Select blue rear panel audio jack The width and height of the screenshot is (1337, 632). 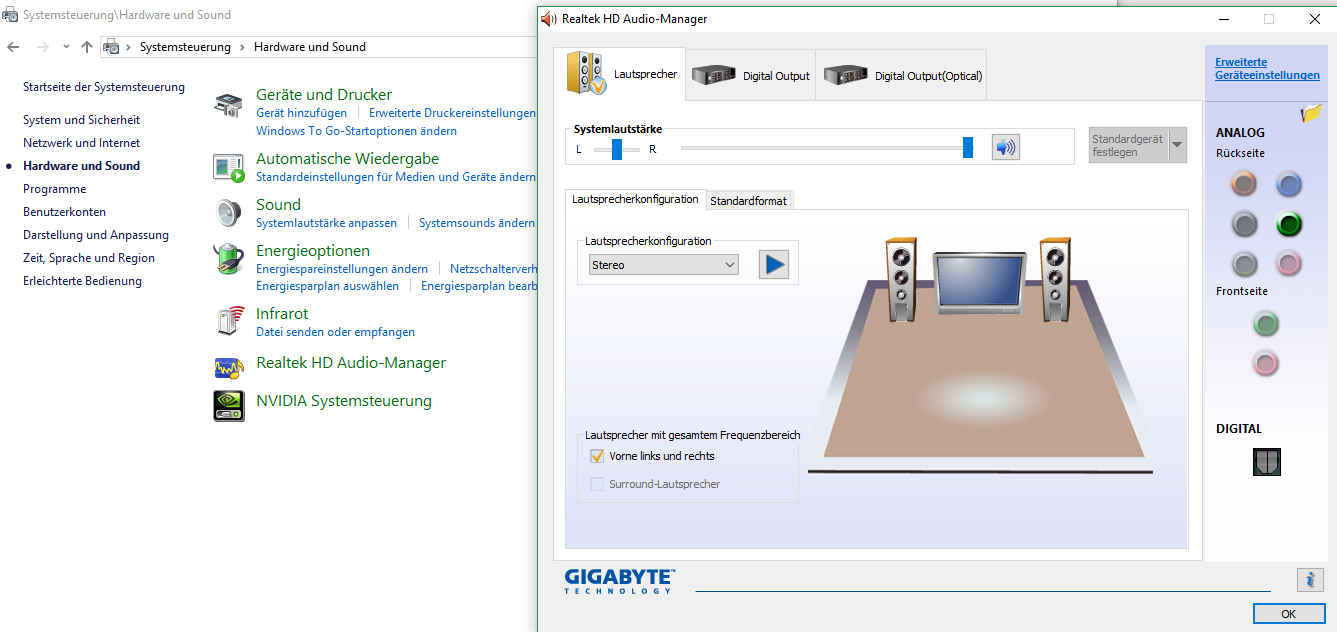click(1289, 183)
